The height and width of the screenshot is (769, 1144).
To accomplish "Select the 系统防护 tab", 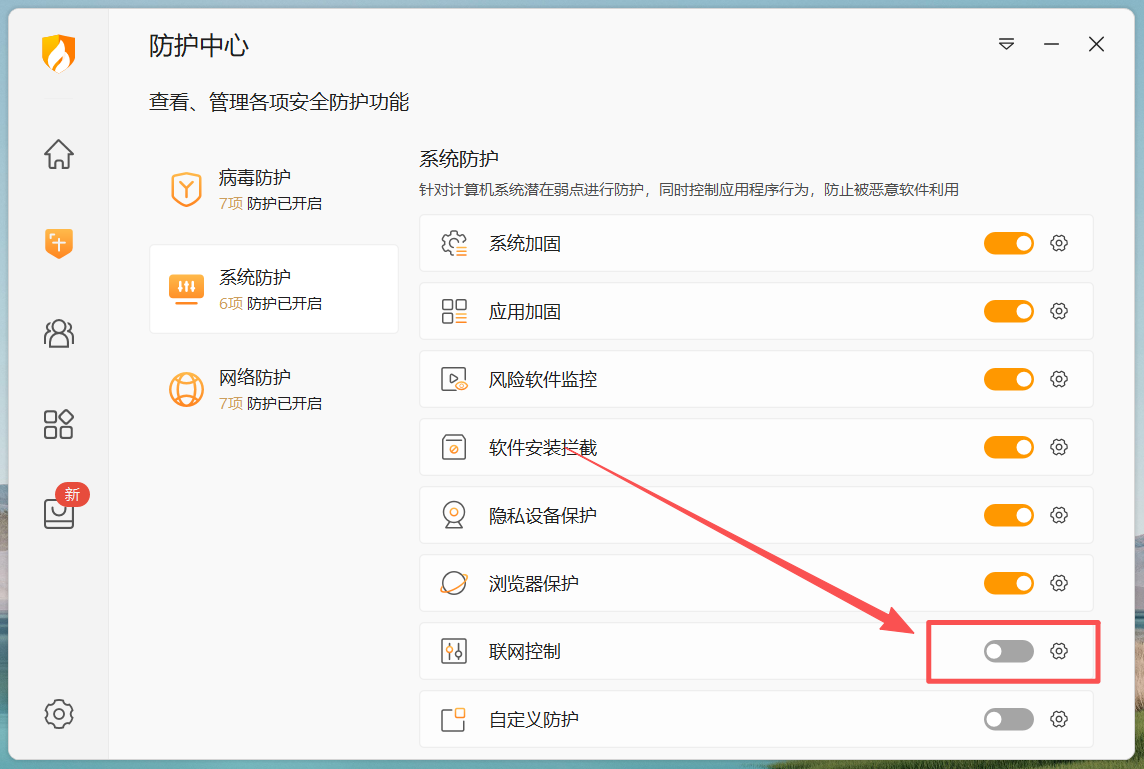I will click(273, 289).
